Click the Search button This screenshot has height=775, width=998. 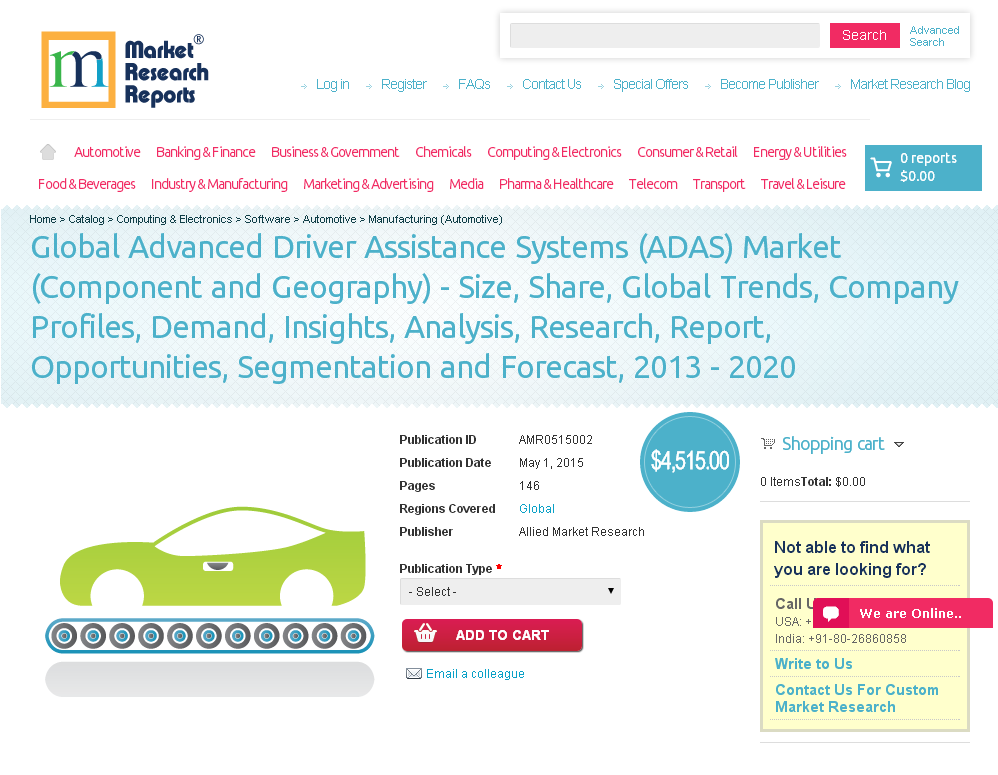864,35
